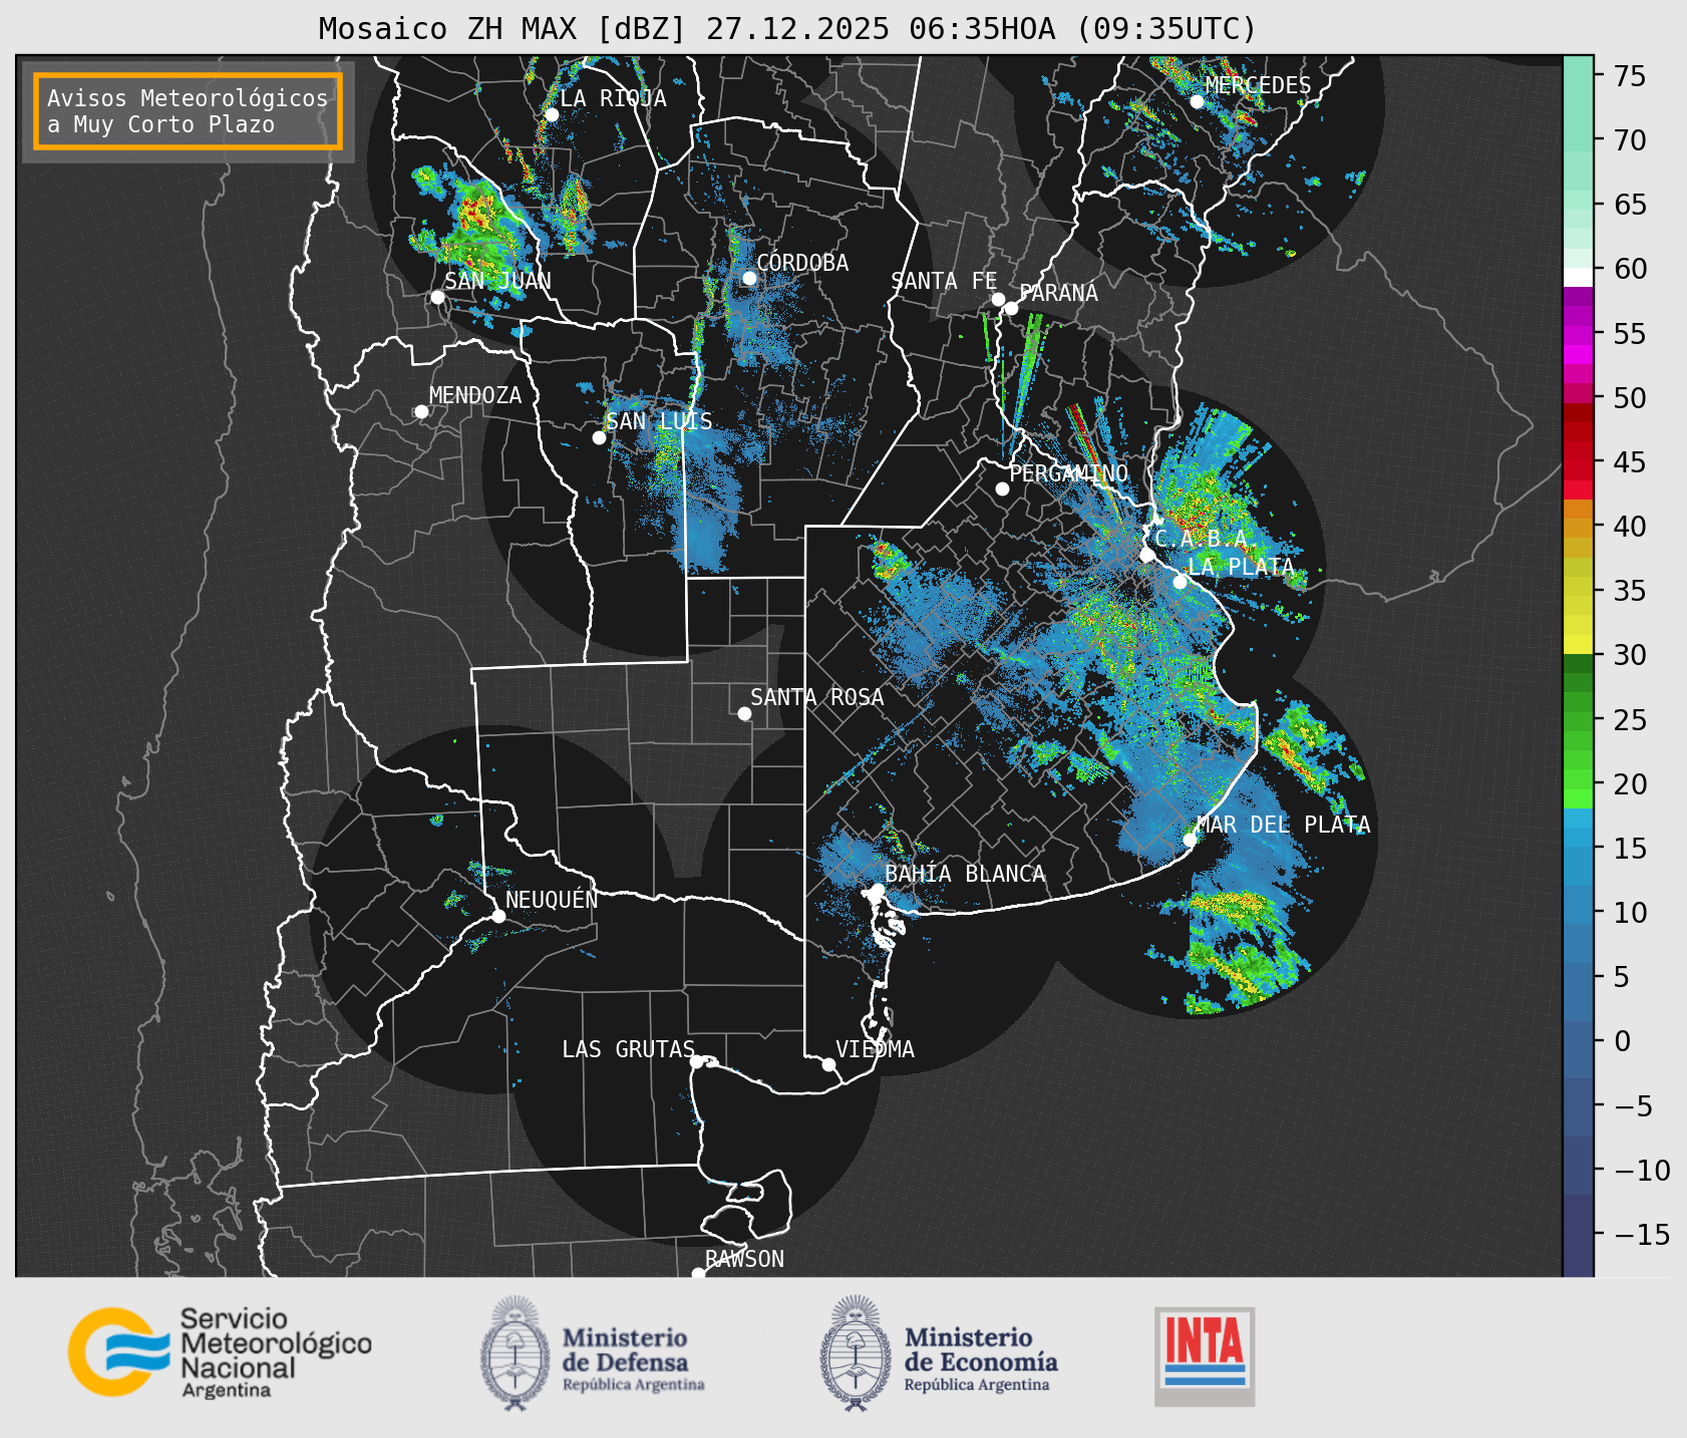Click the MENDOZA label text
The width and height of the screenshot is (1687, 1438).
point(475,396)
